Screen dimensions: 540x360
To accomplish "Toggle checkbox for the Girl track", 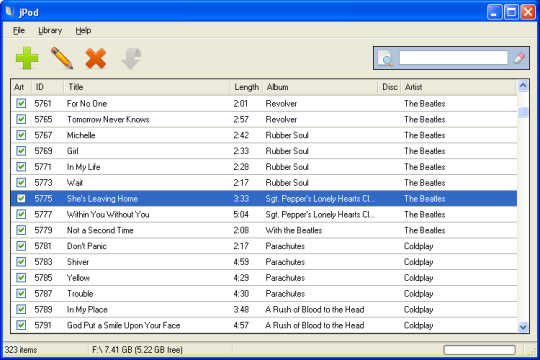I will click(21, 151).
